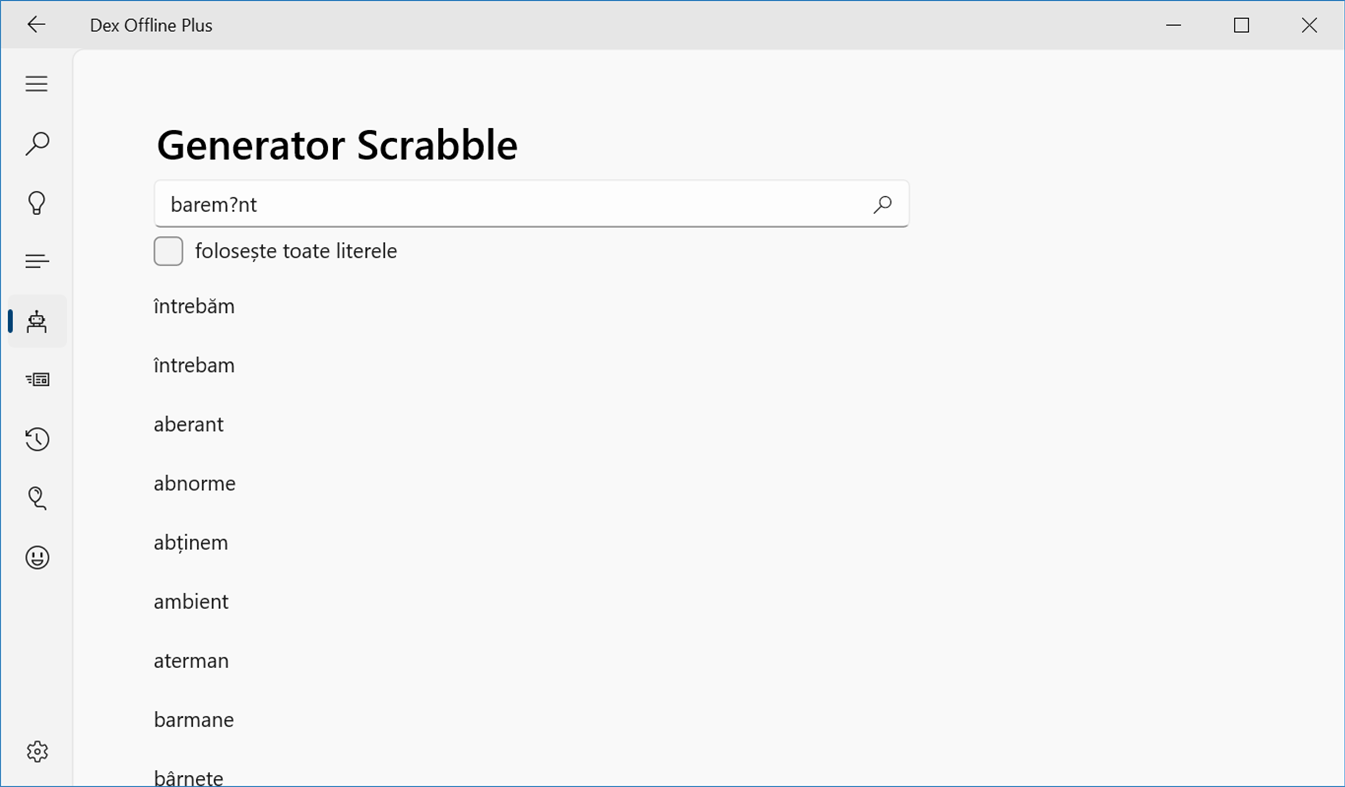The height and width of the screenshot is (787, 1345).
Task: Open the text lines sidebar icon
Action: pos(37,262)
